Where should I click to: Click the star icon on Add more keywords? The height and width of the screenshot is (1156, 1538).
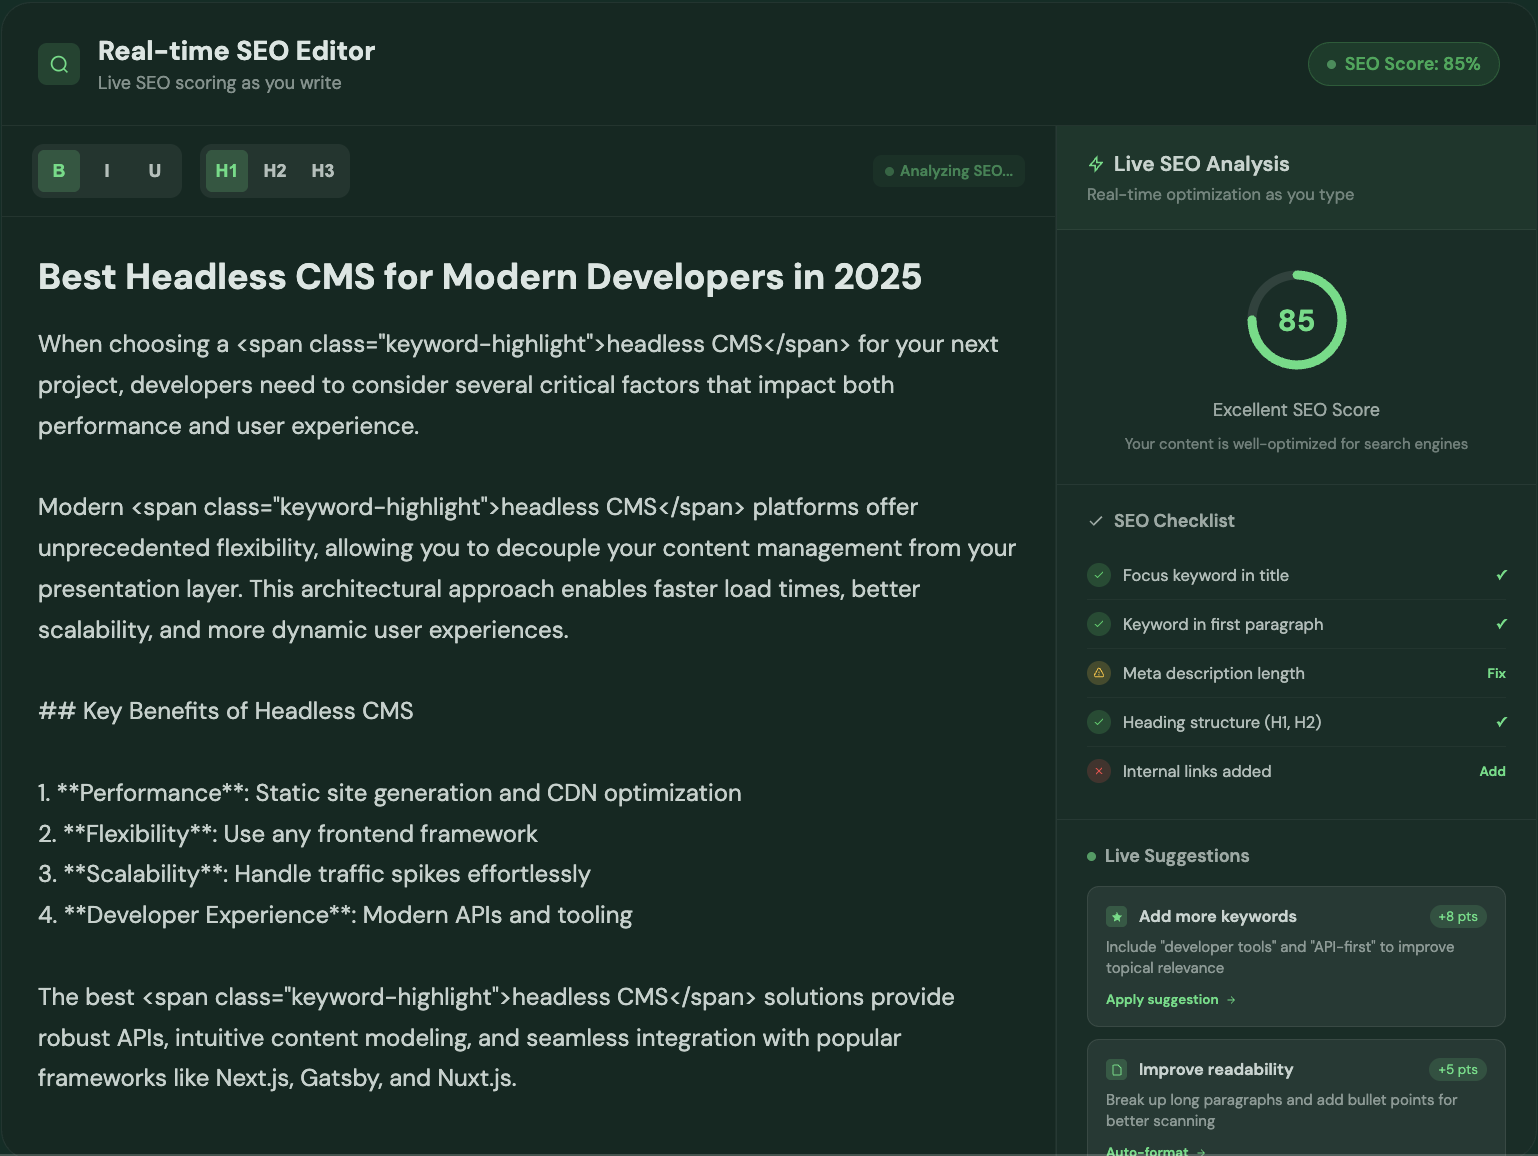tap(1117, 917)
